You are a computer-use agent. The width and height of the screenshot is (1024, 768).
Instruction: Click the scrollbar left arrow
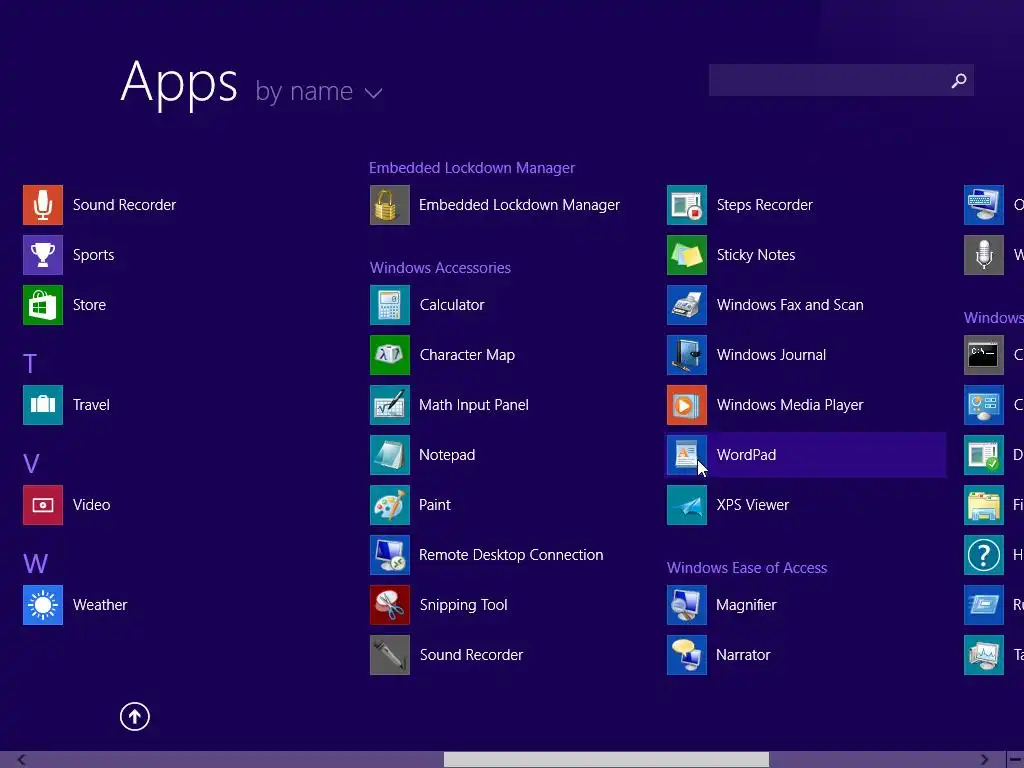coord(22,760)
